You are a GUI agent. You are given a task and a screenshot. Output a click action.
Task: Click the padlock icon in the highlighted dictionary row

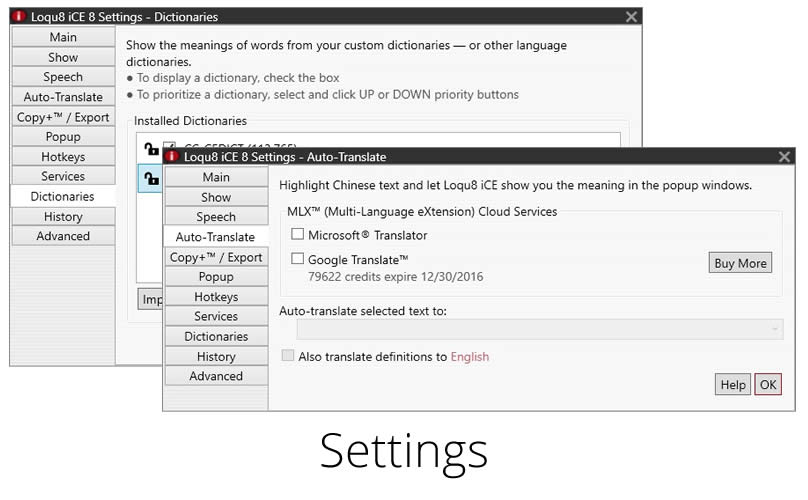click(x=151, y=178)
